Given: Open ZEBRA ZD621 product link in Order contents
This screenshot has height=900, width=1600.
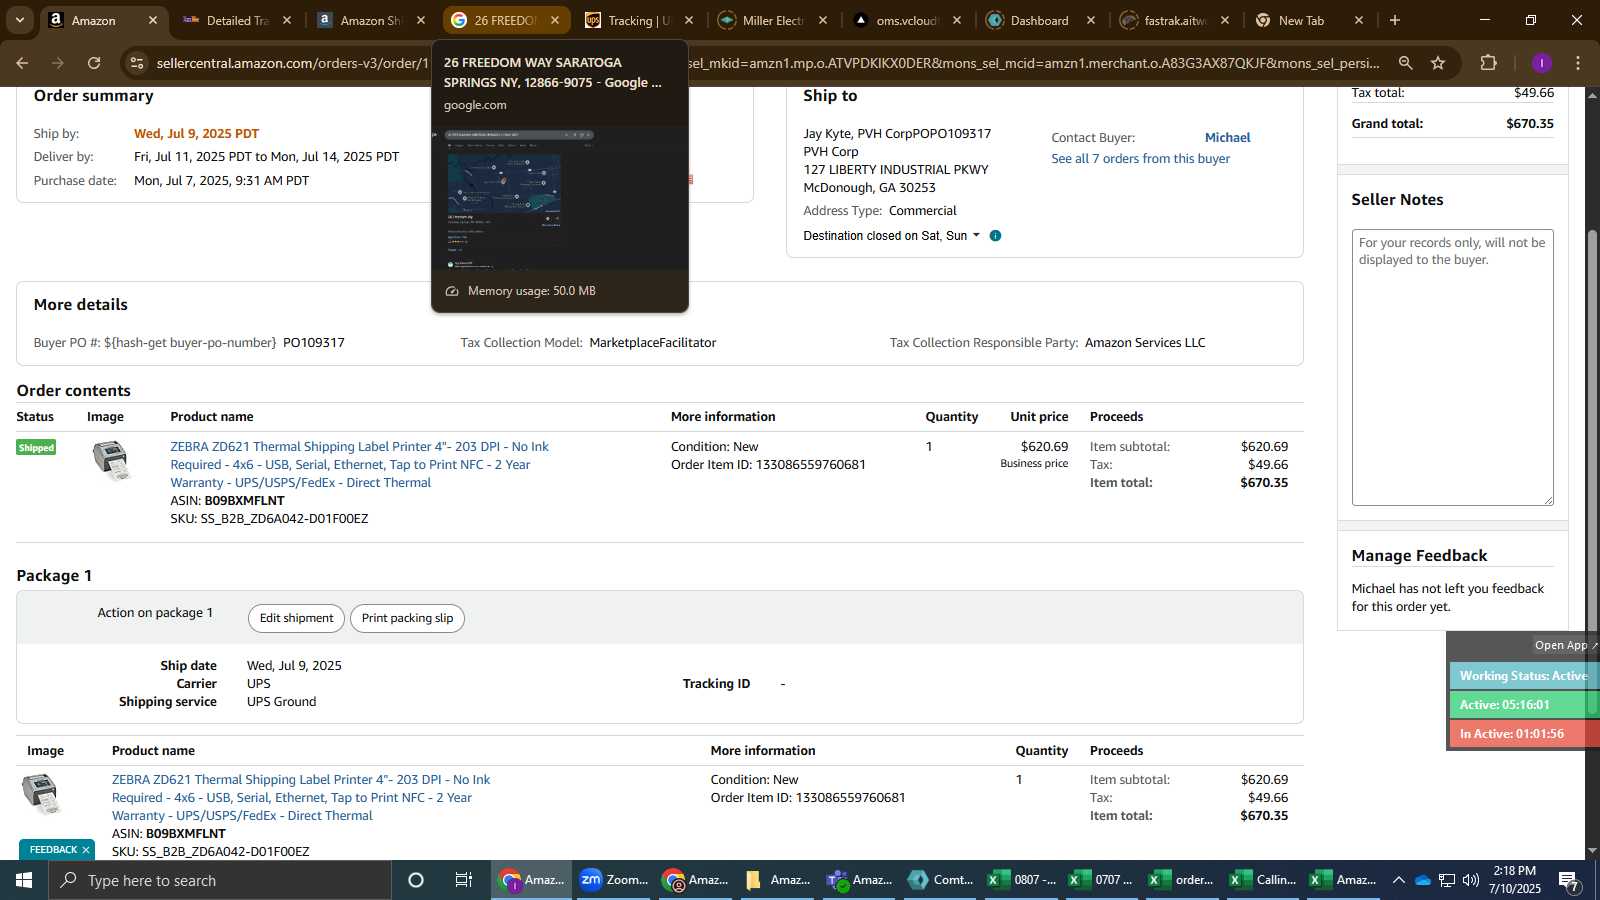Looking at the screenshot, I should 359,465.
